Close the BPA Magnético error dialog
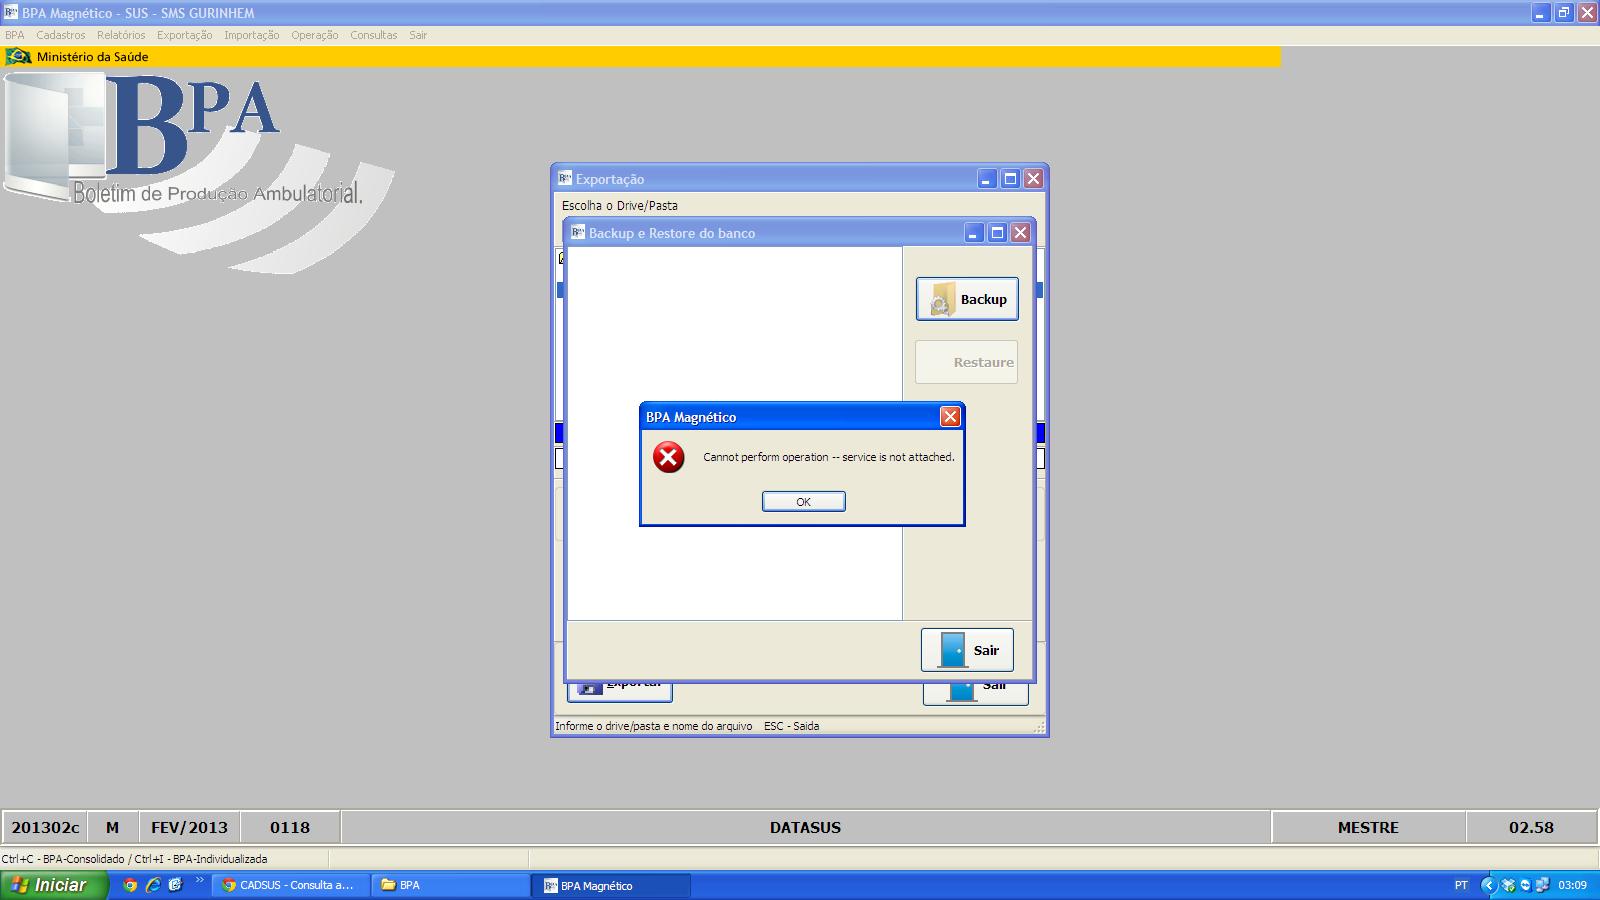The height and width of the screenshot is (900, 1600). [950, 417]
